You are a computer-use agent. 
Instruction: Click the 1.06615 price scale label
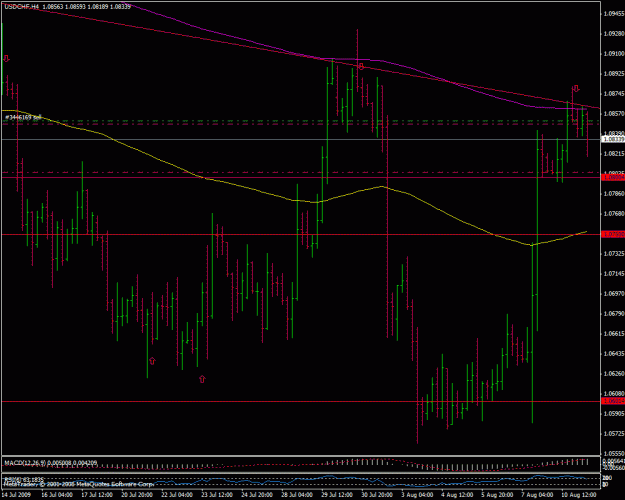pyautogui.click(x=614, y=333)
